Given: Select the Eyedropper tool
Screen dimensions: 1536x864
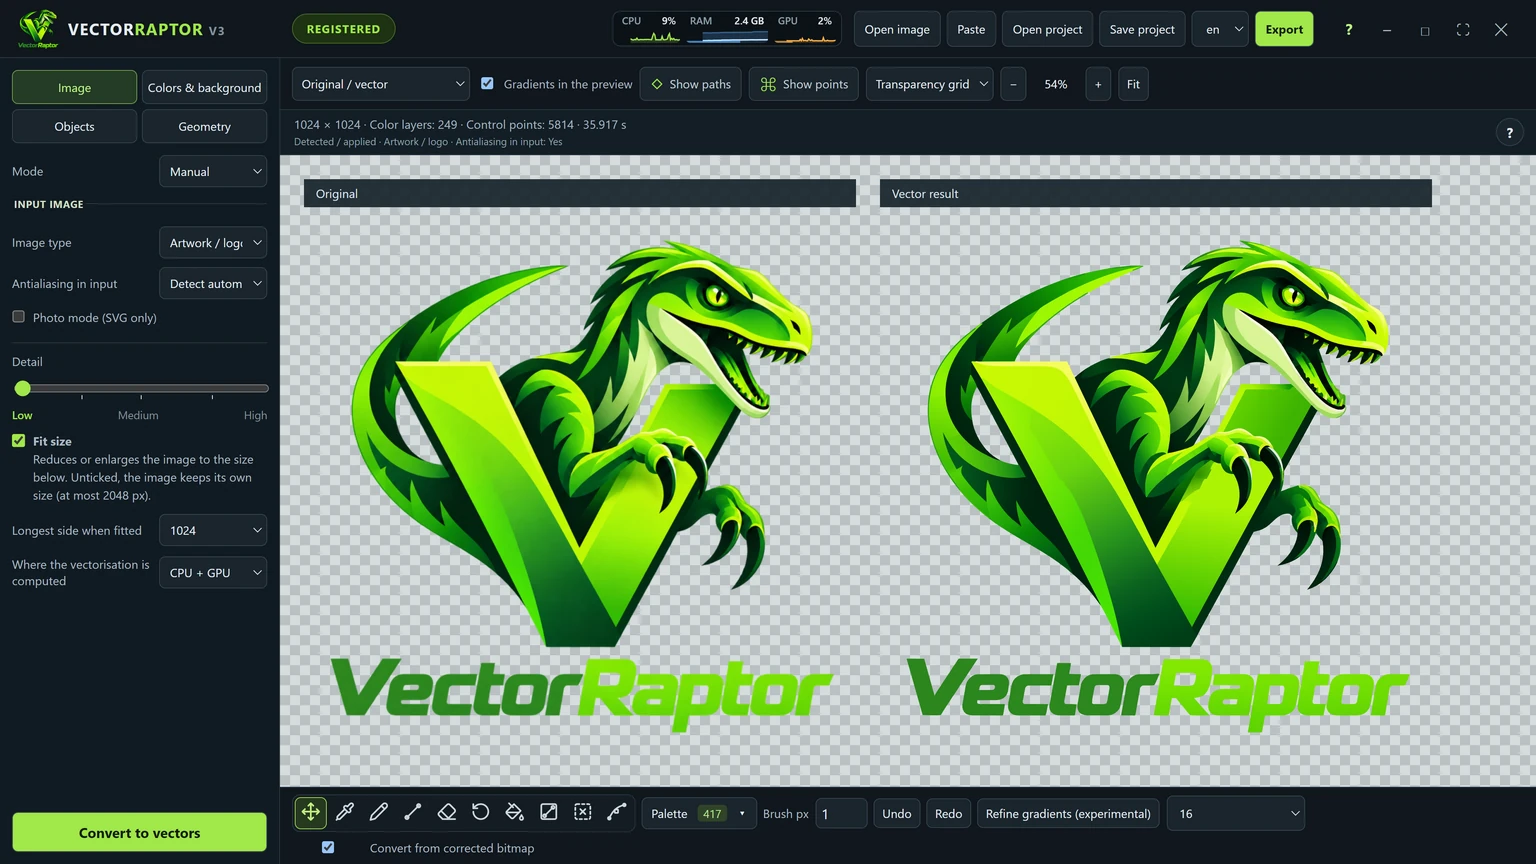Looking at the screenshot, I should pyautogui.click(x=345, y=813).
